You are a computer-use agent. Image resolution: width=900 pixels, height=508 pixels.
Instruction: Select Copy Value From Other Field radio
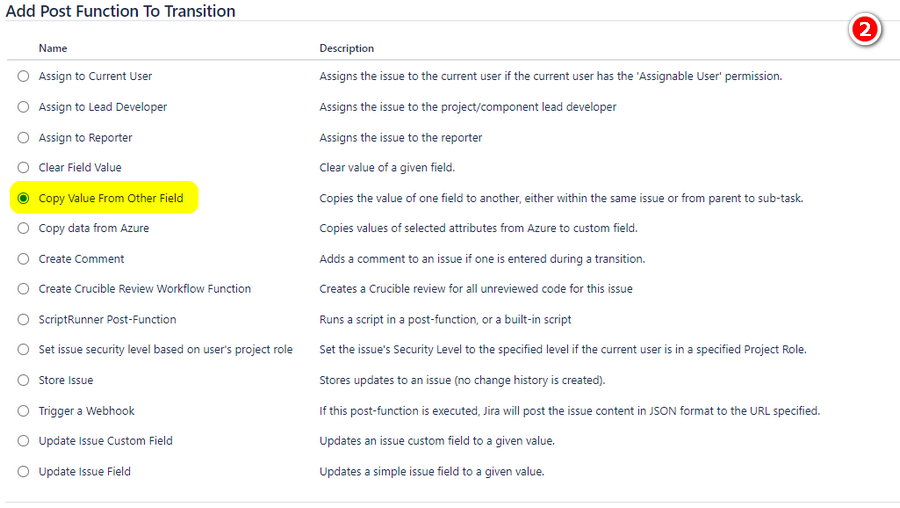[23, 198]
